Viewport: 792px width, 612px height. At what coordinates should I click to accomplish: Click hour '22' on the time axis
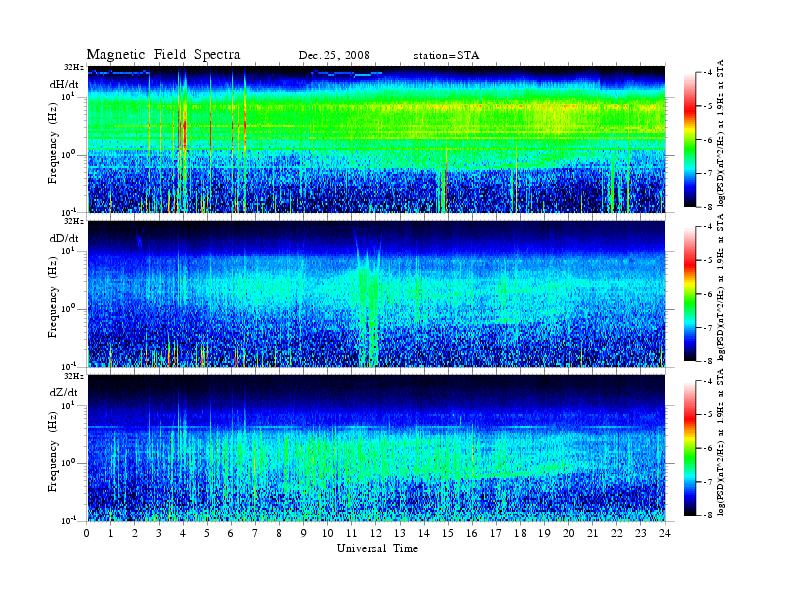coord(616,534)
